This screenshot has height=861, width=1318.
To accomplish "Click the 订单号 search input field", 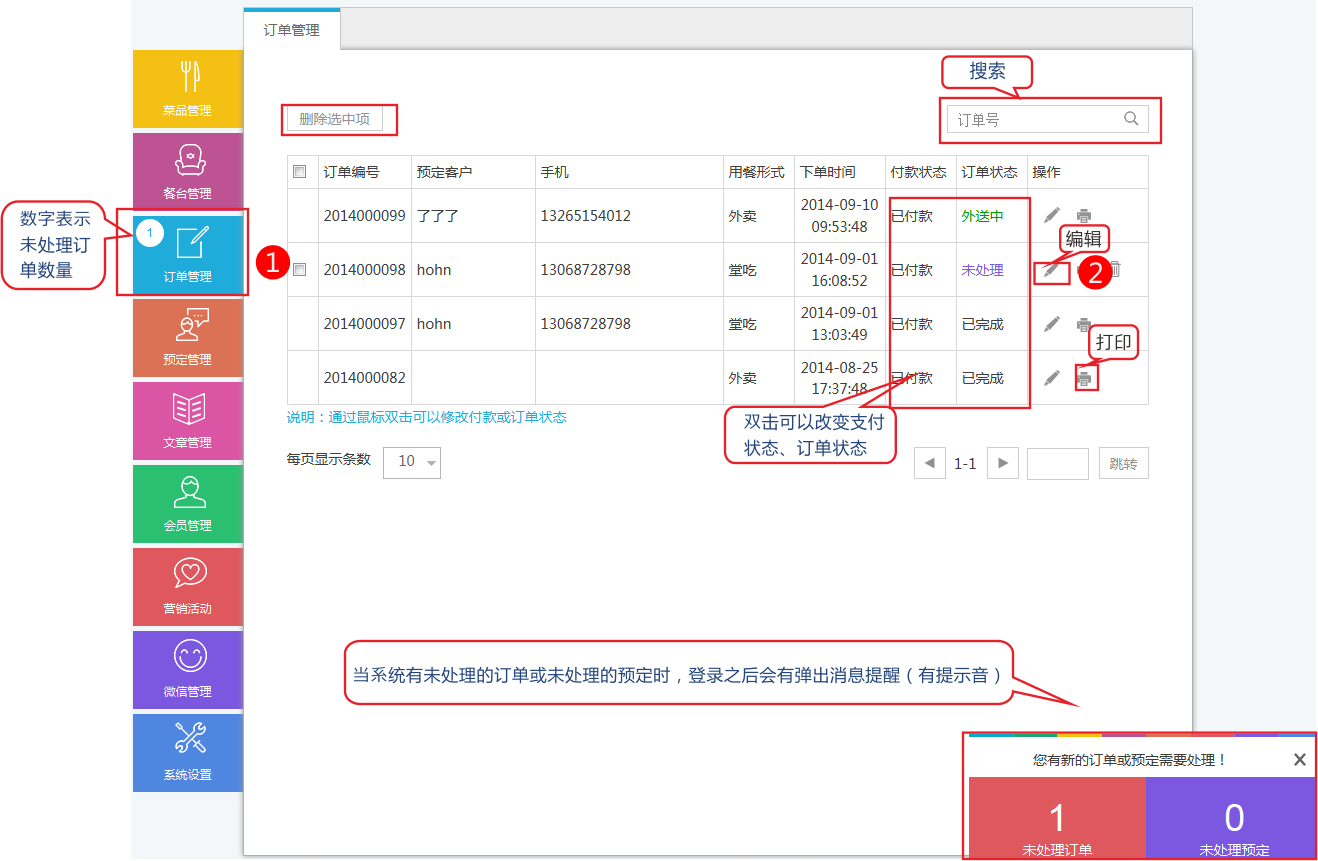I will pyautogui.click(x=1033, y=119).
